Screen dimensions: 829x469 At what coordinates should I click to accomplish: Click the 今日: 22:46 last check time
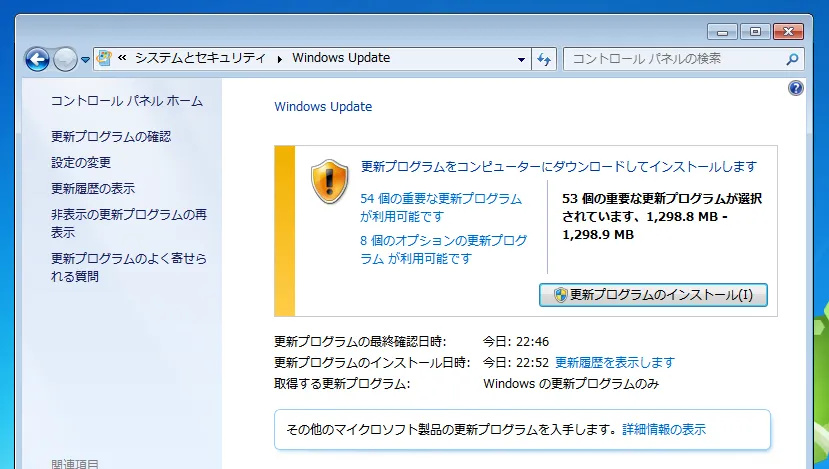tap(515, 342)
